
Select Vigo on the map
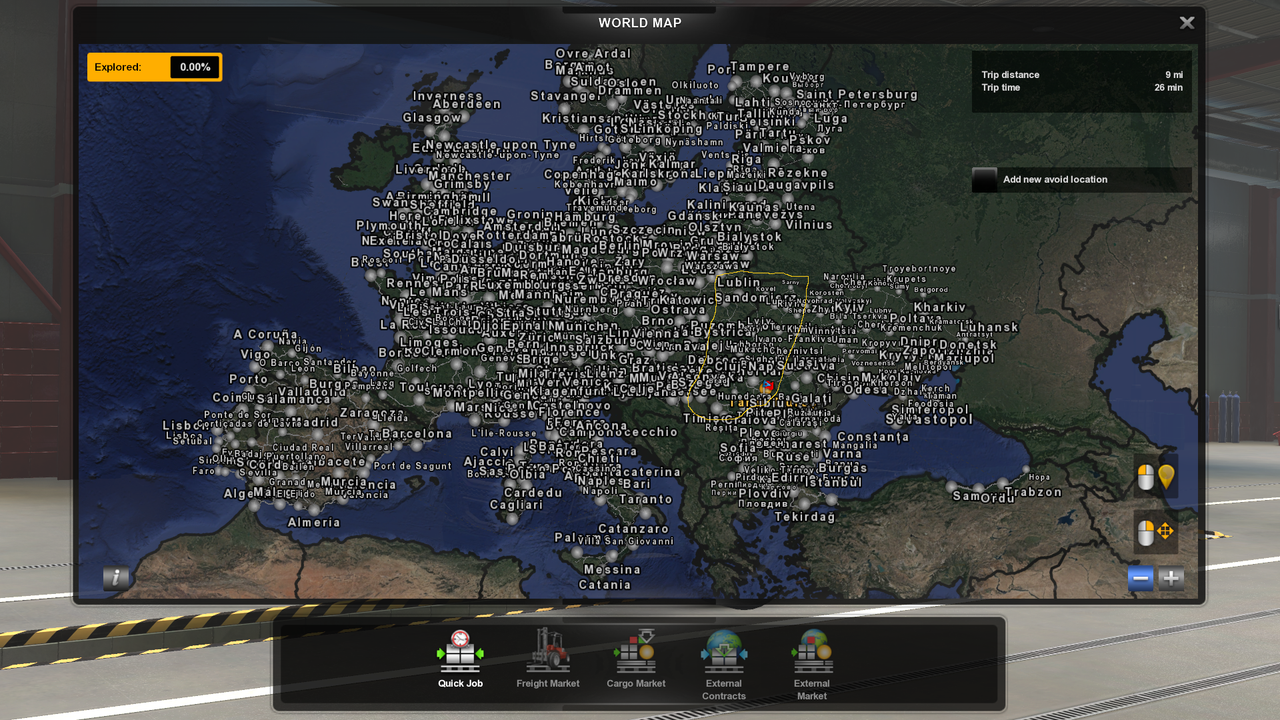(256, 354)
